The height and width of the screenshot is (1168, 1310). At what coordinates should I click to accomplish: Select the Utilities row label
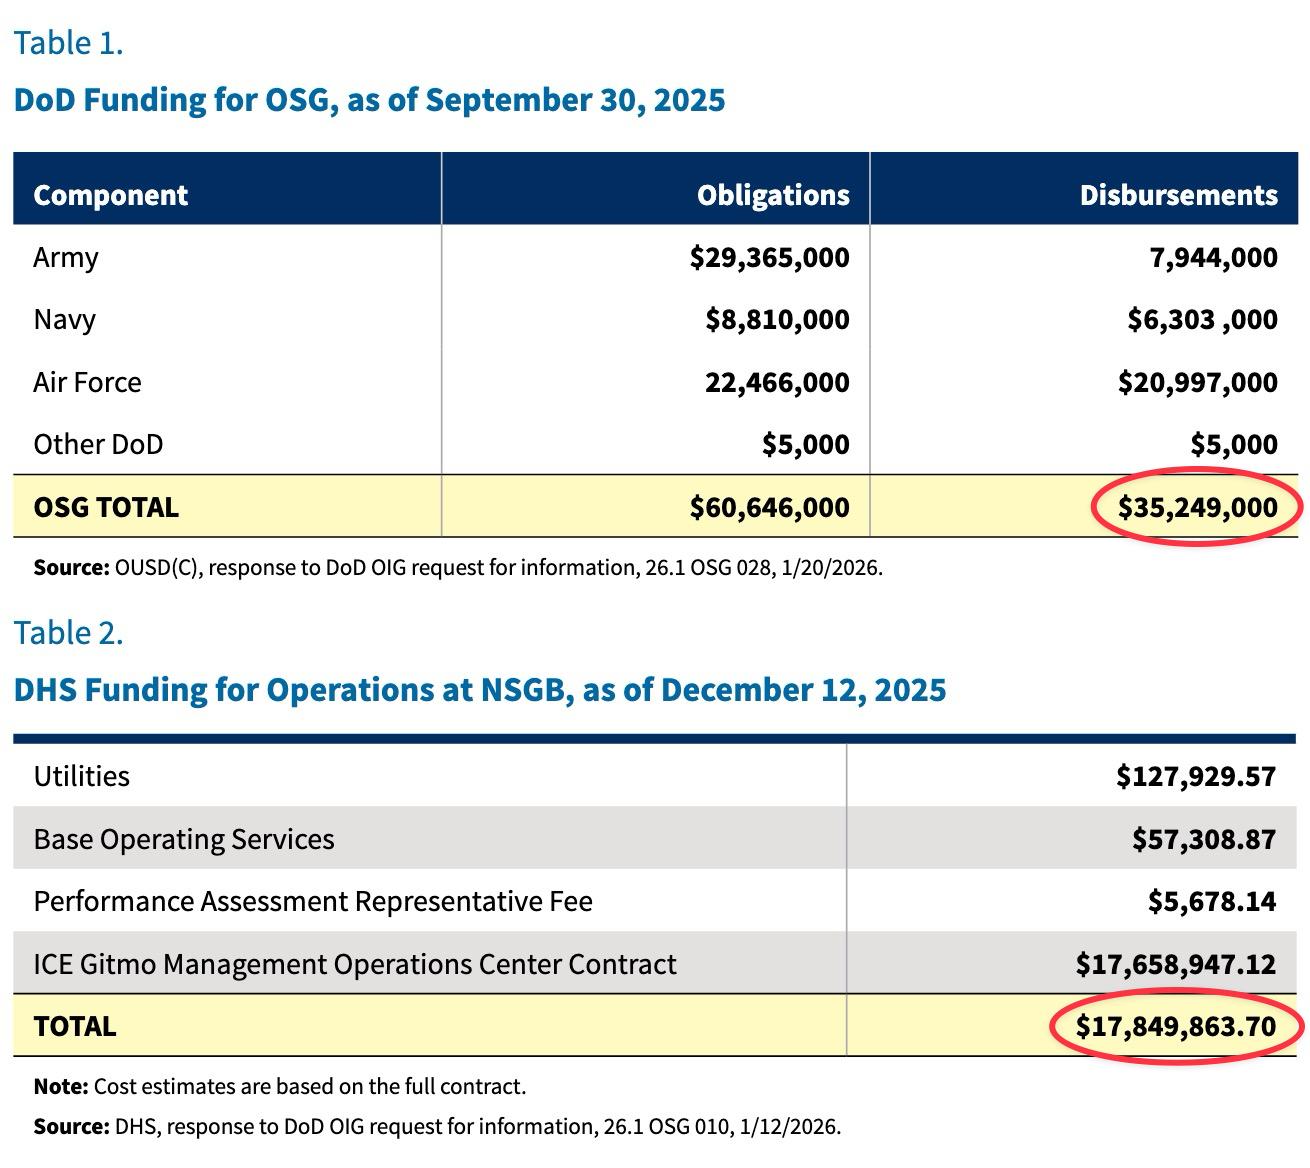tap(82, 776)
